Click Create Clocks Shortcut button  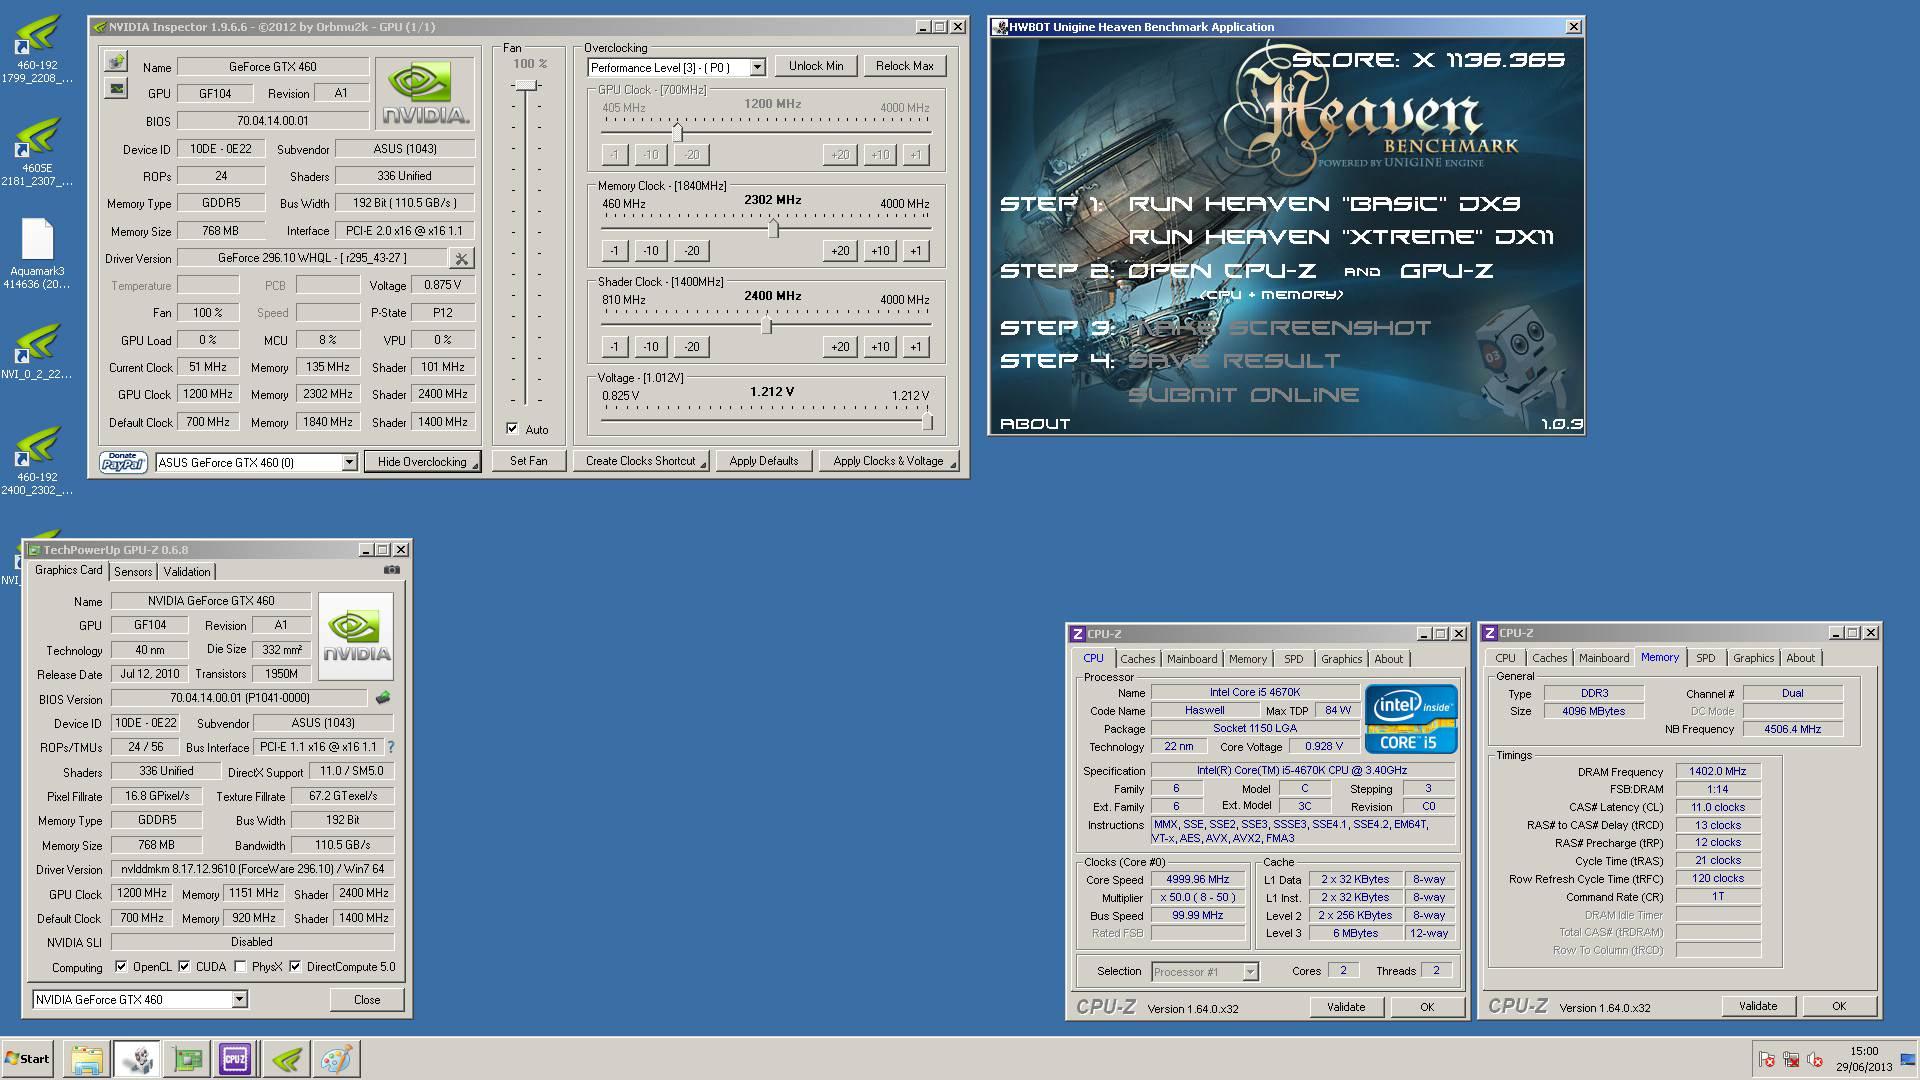[641, 461]
